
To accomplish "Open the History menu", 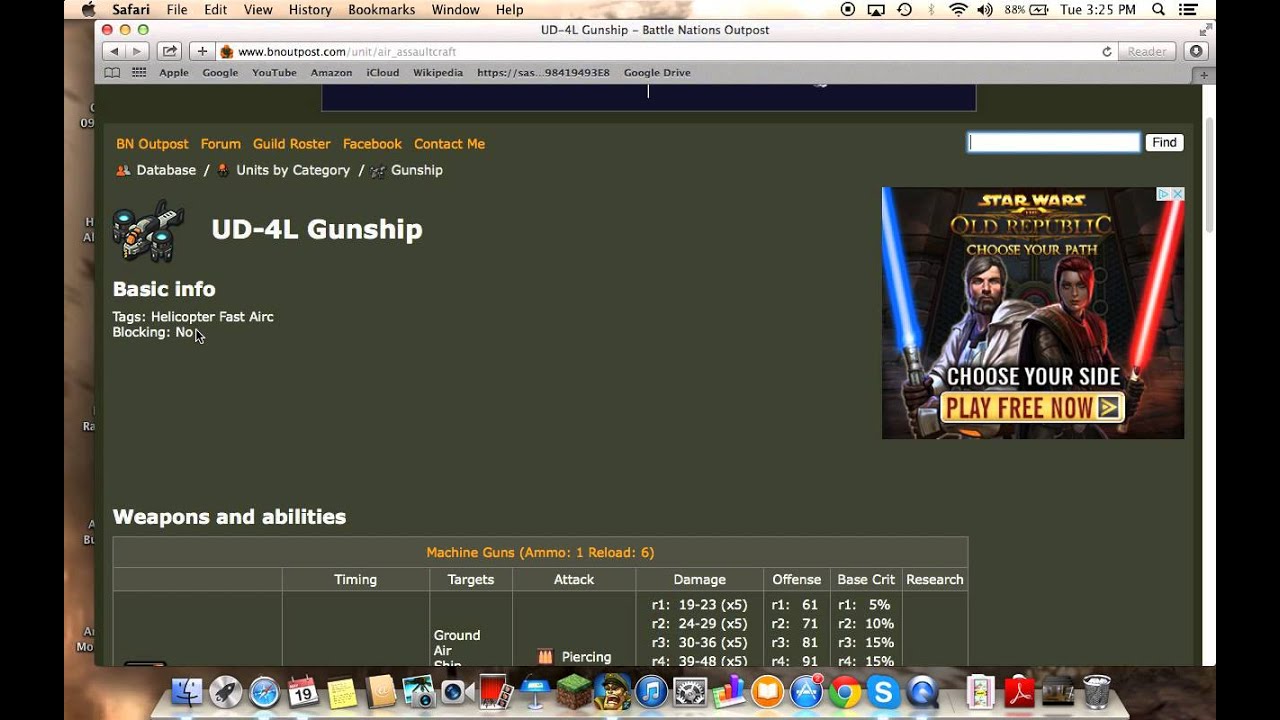I will click(310, 10).
